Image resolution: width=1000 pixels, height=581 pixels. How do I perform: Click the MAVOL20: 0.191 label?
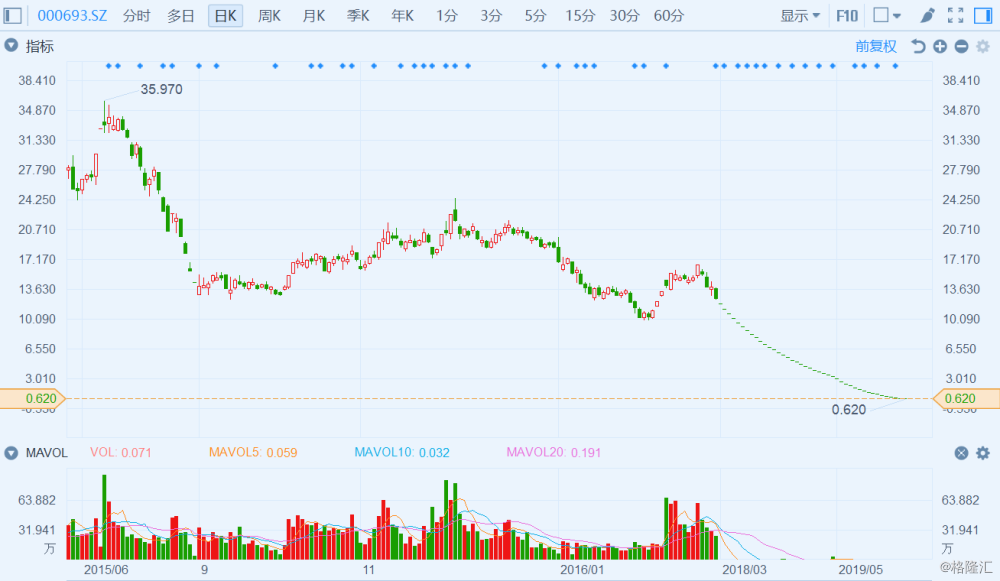coord(554,452)
